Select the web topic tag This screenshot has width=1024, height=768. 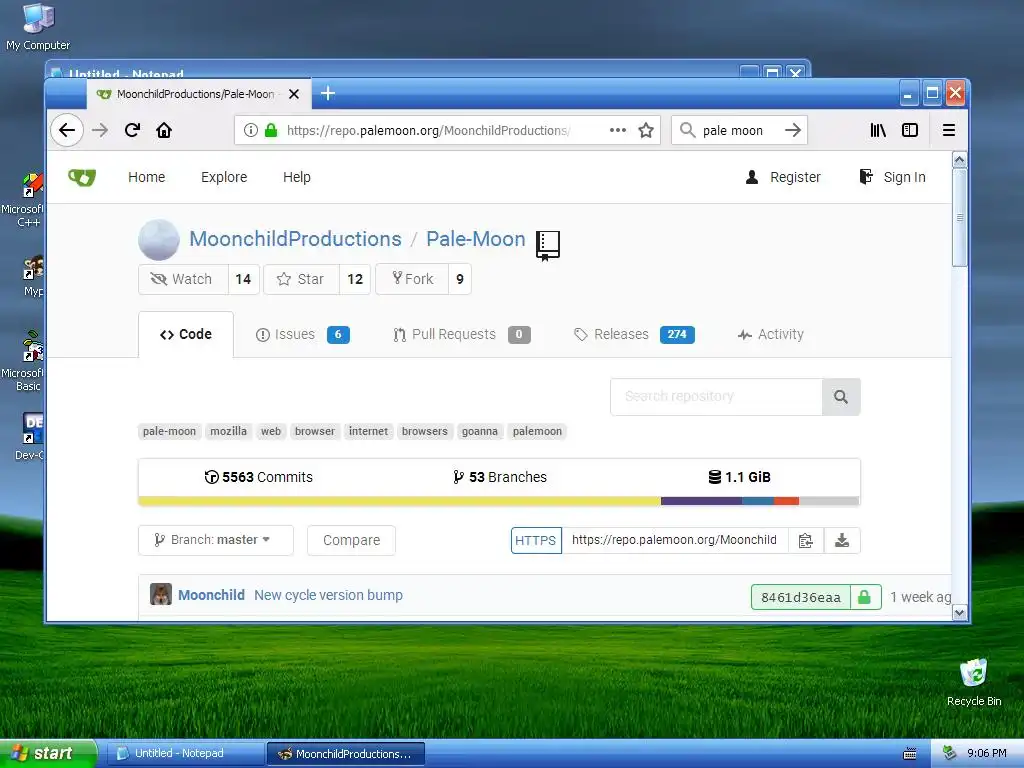pyautogui.click(x=271, y=431)
